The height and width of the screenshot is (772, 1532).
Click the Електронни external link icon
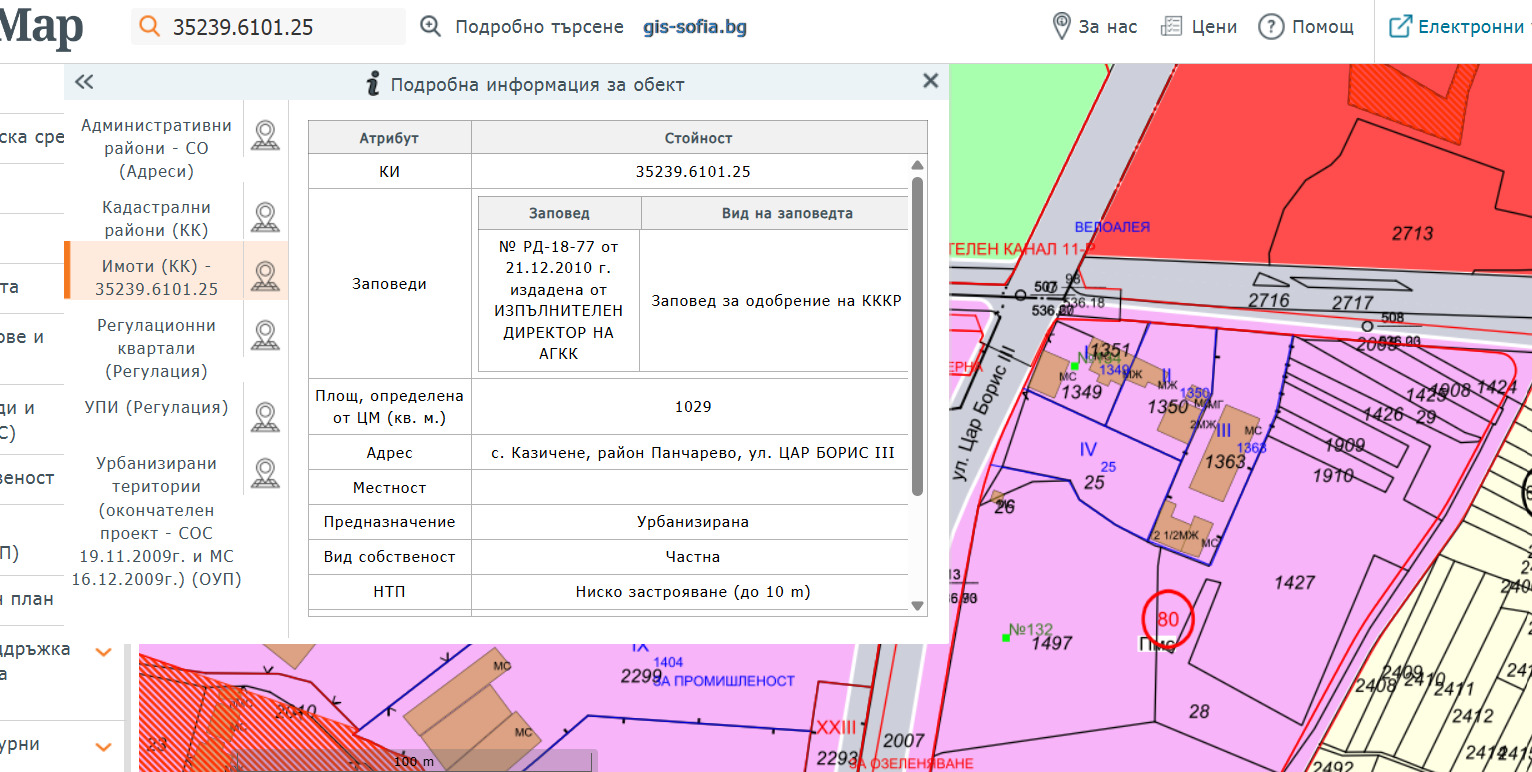pyautogui.click(x=1400, y=27)
